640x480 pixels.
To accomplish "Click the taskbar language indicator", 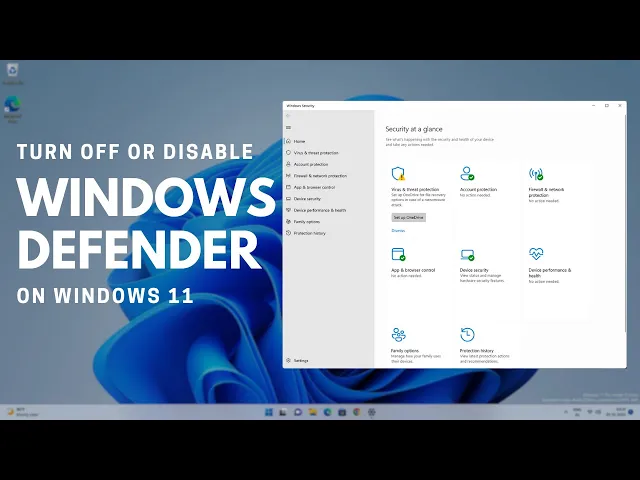I will point(577,412).
